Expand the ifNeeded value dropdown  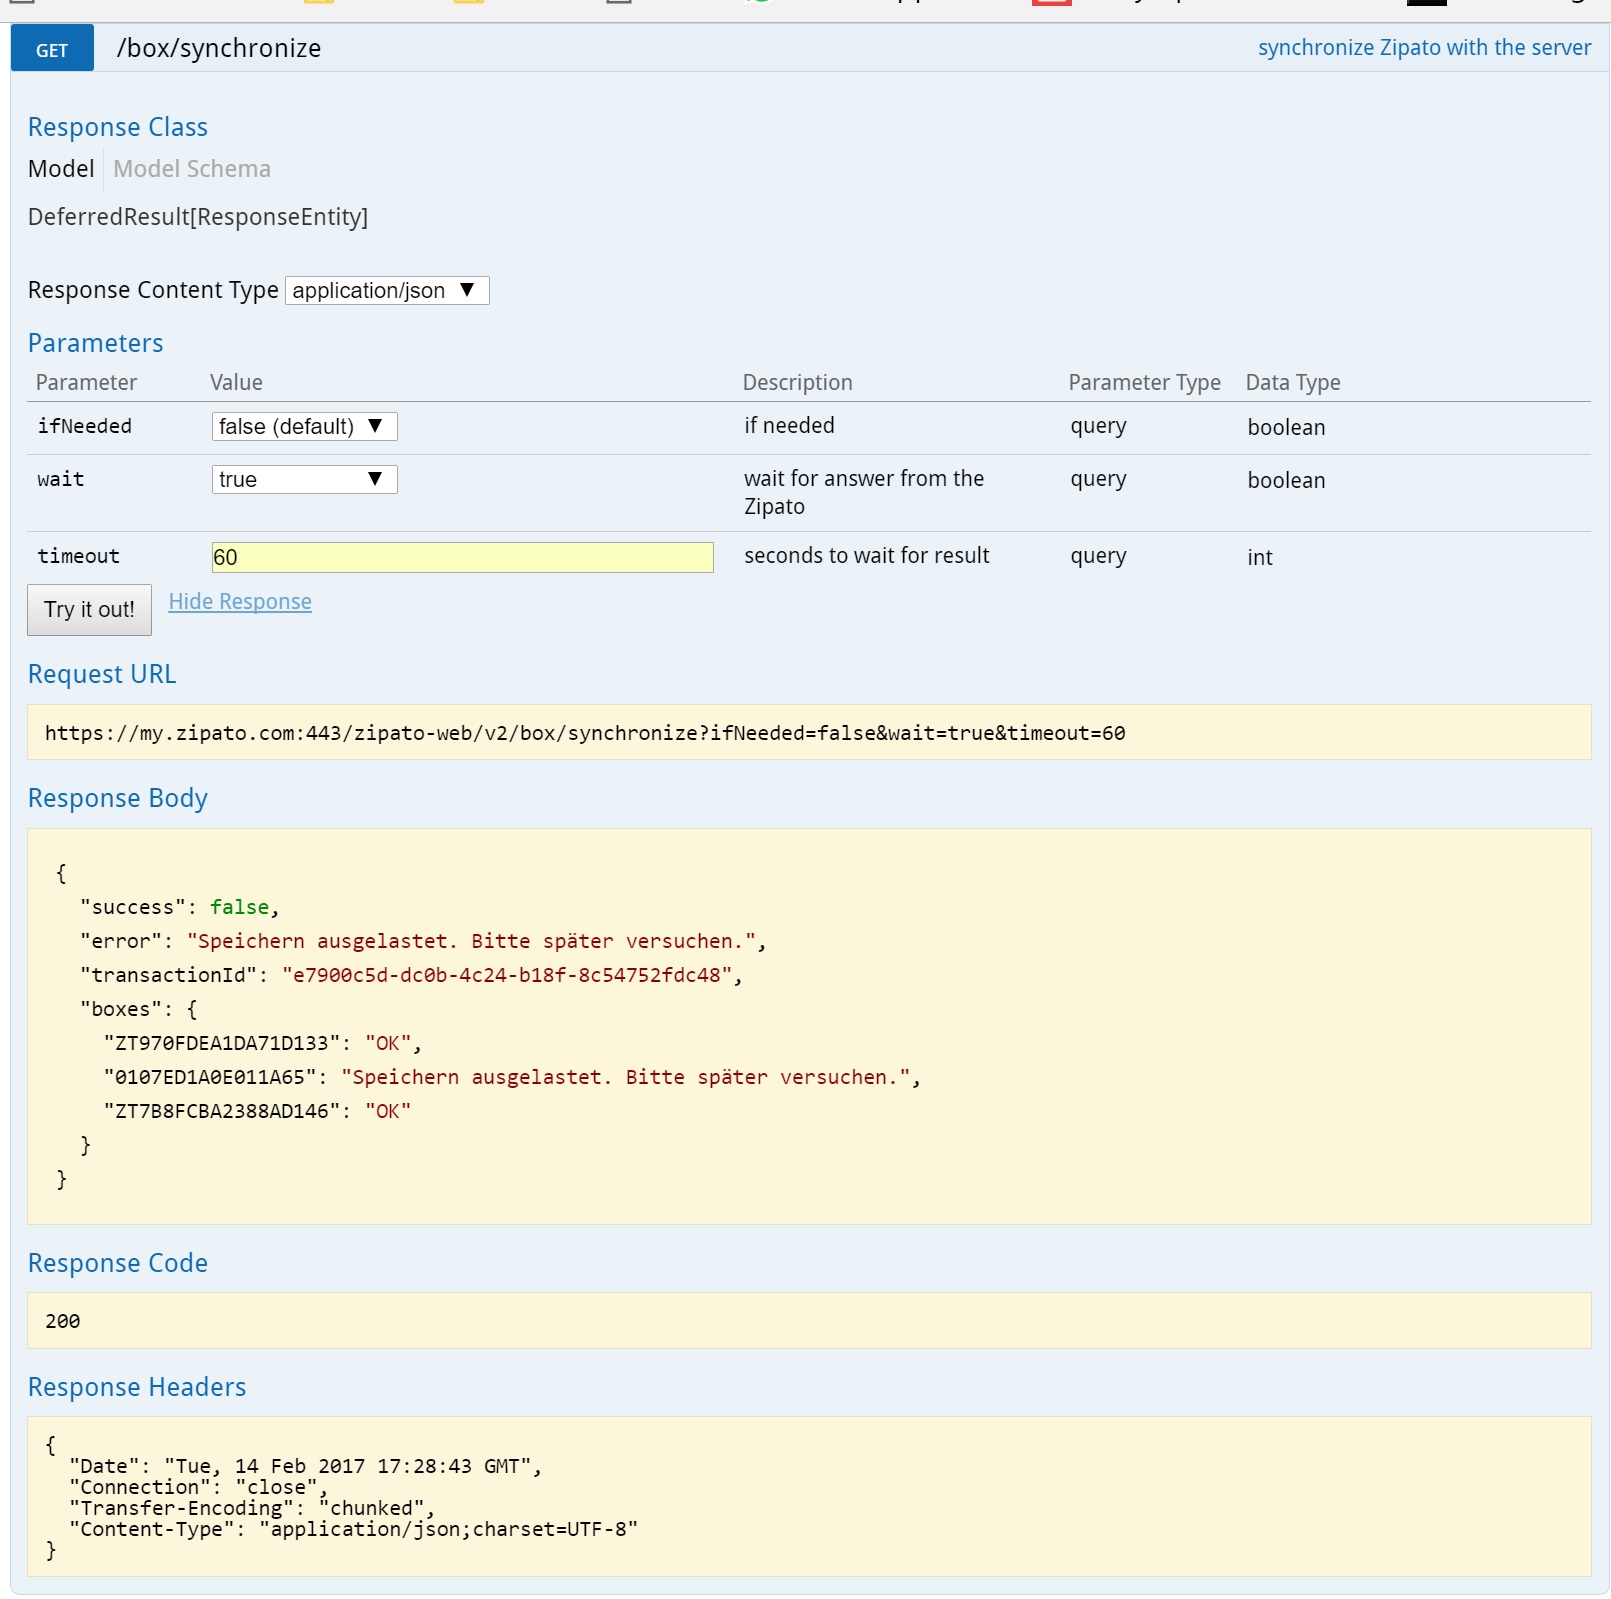coord(304,426)
